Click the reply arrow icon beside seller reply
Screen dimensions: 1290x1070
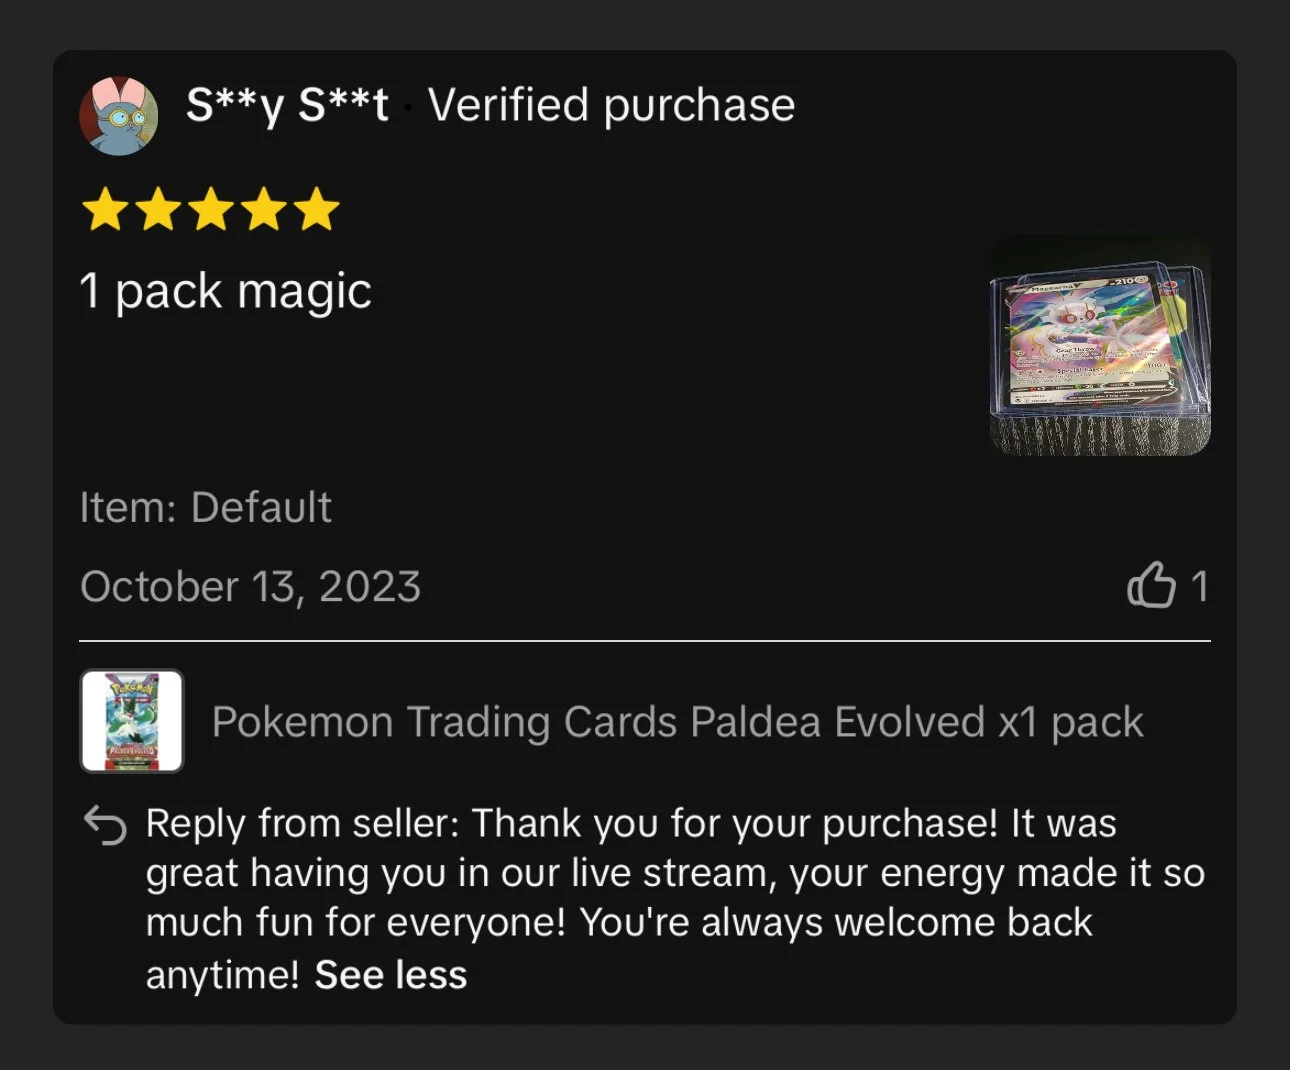click(105, 825)
